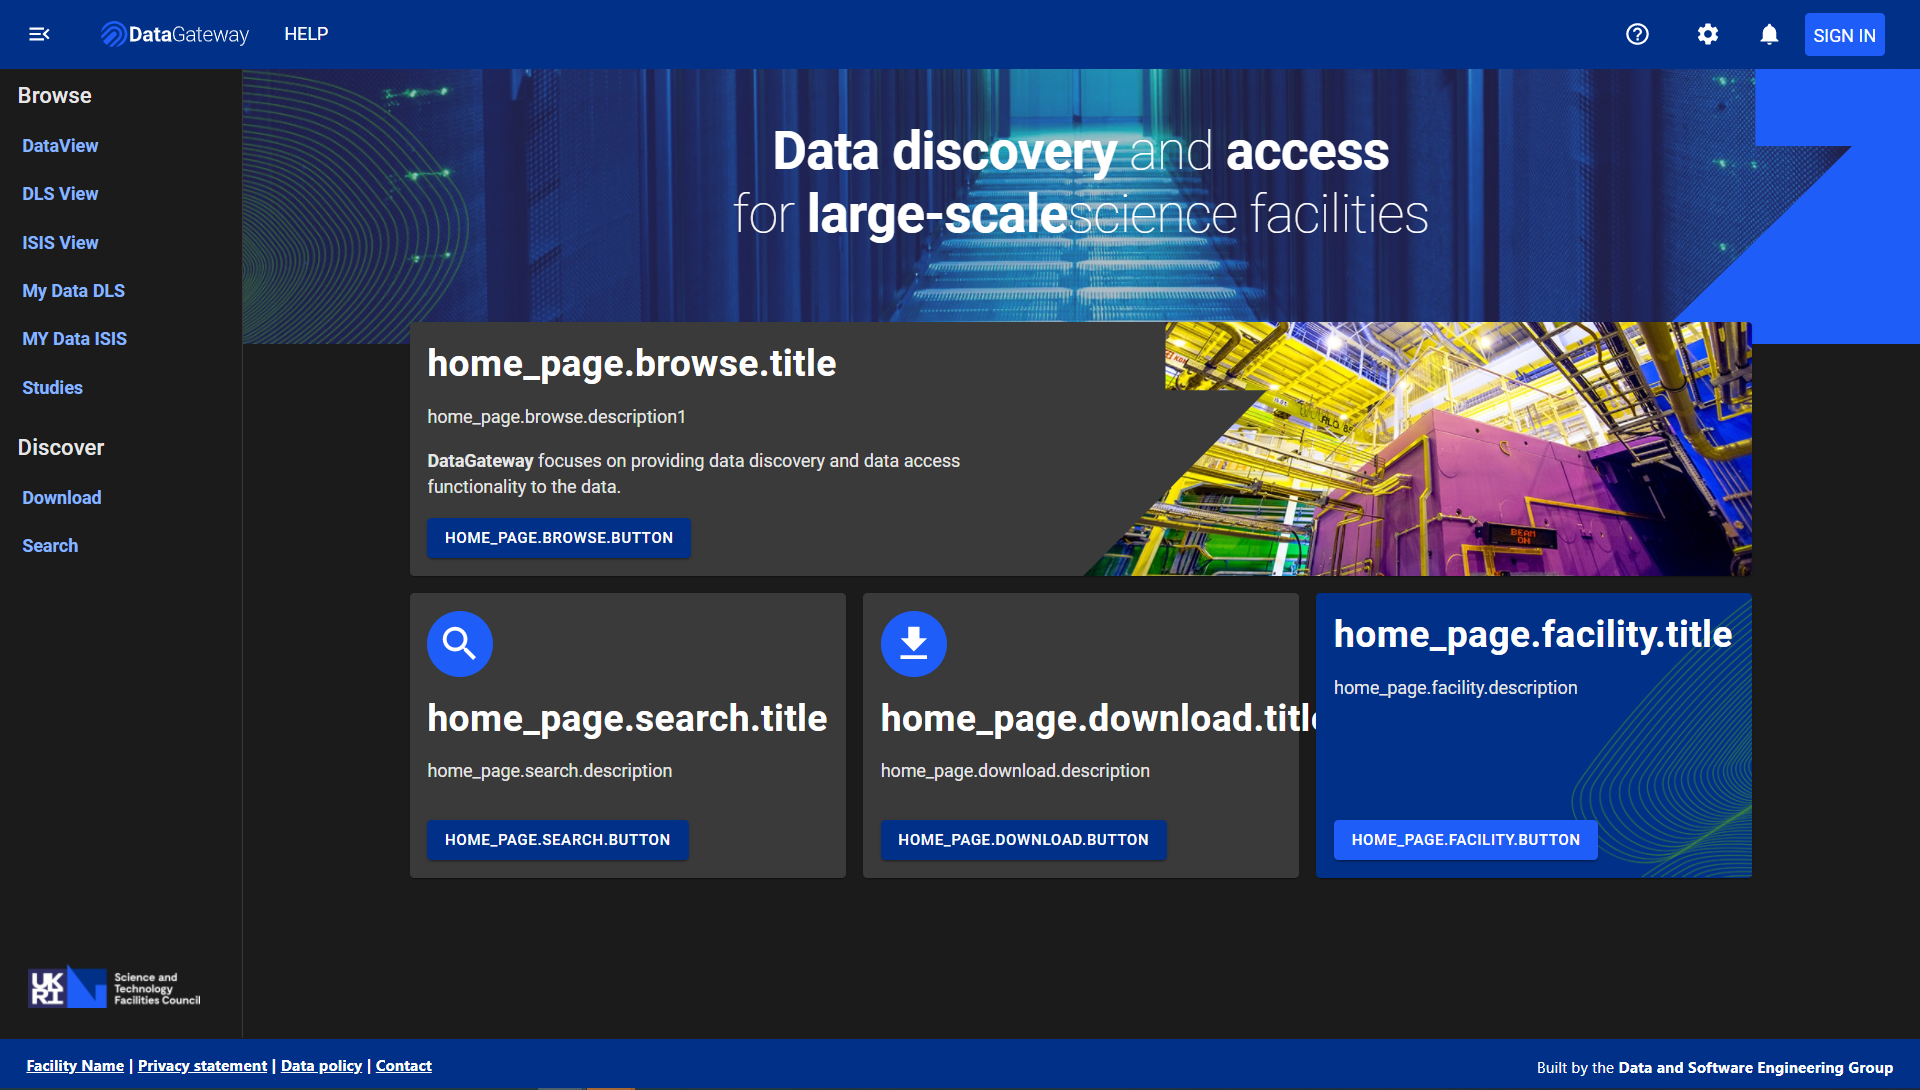Click HOME_PAGE.FACILITY.BUTTON
The width and height of the screenshot is (1920, 1090).
[x=1465, y=840]
